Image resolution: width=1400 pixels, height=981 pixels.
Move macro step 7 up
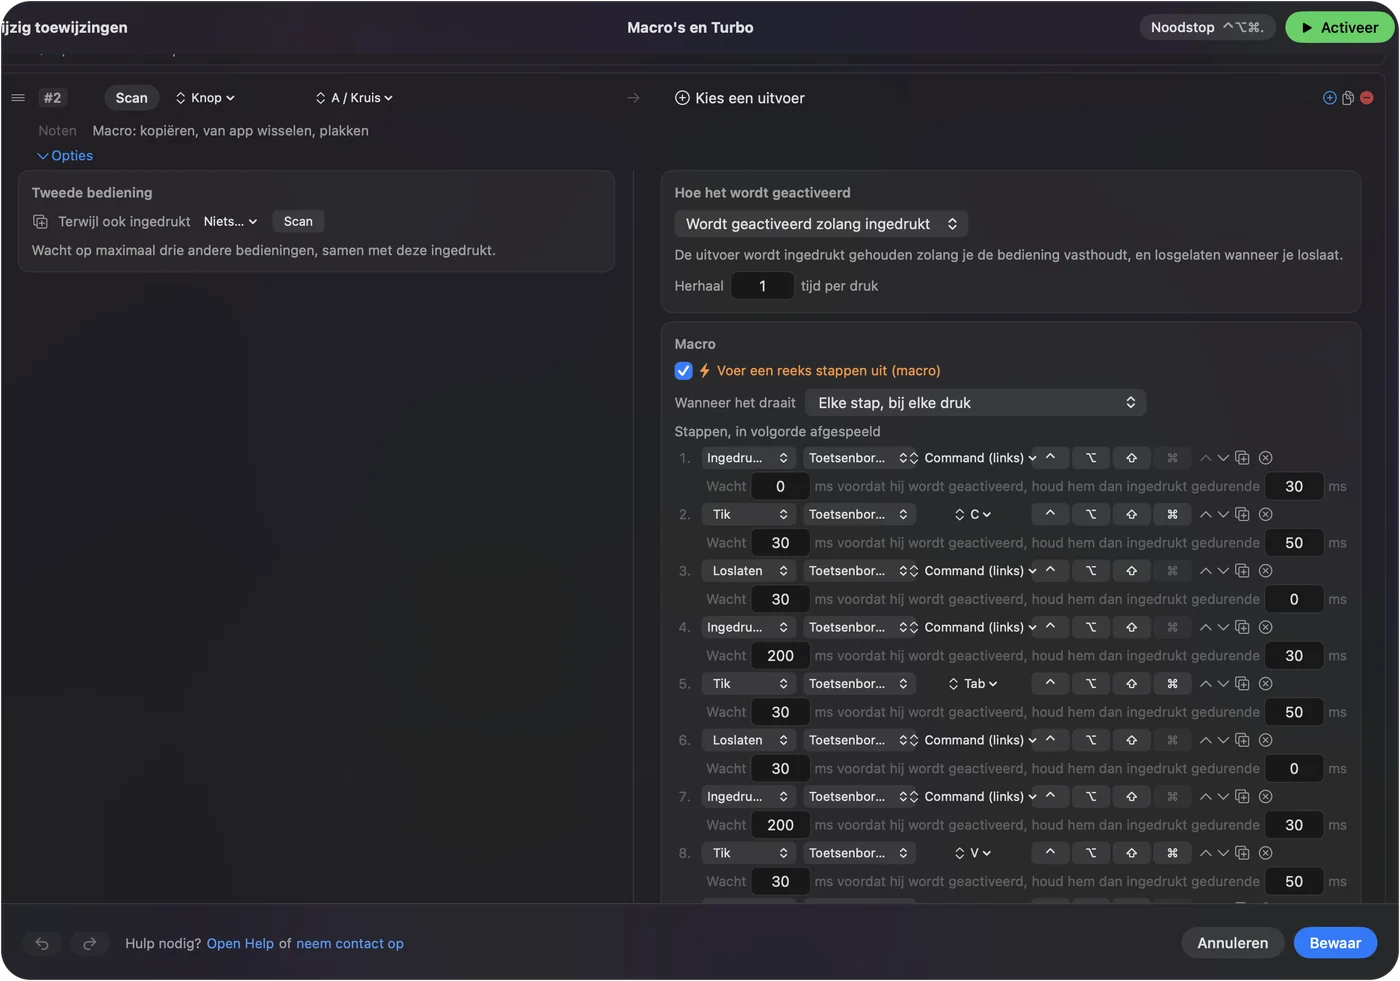point(1206,797)
